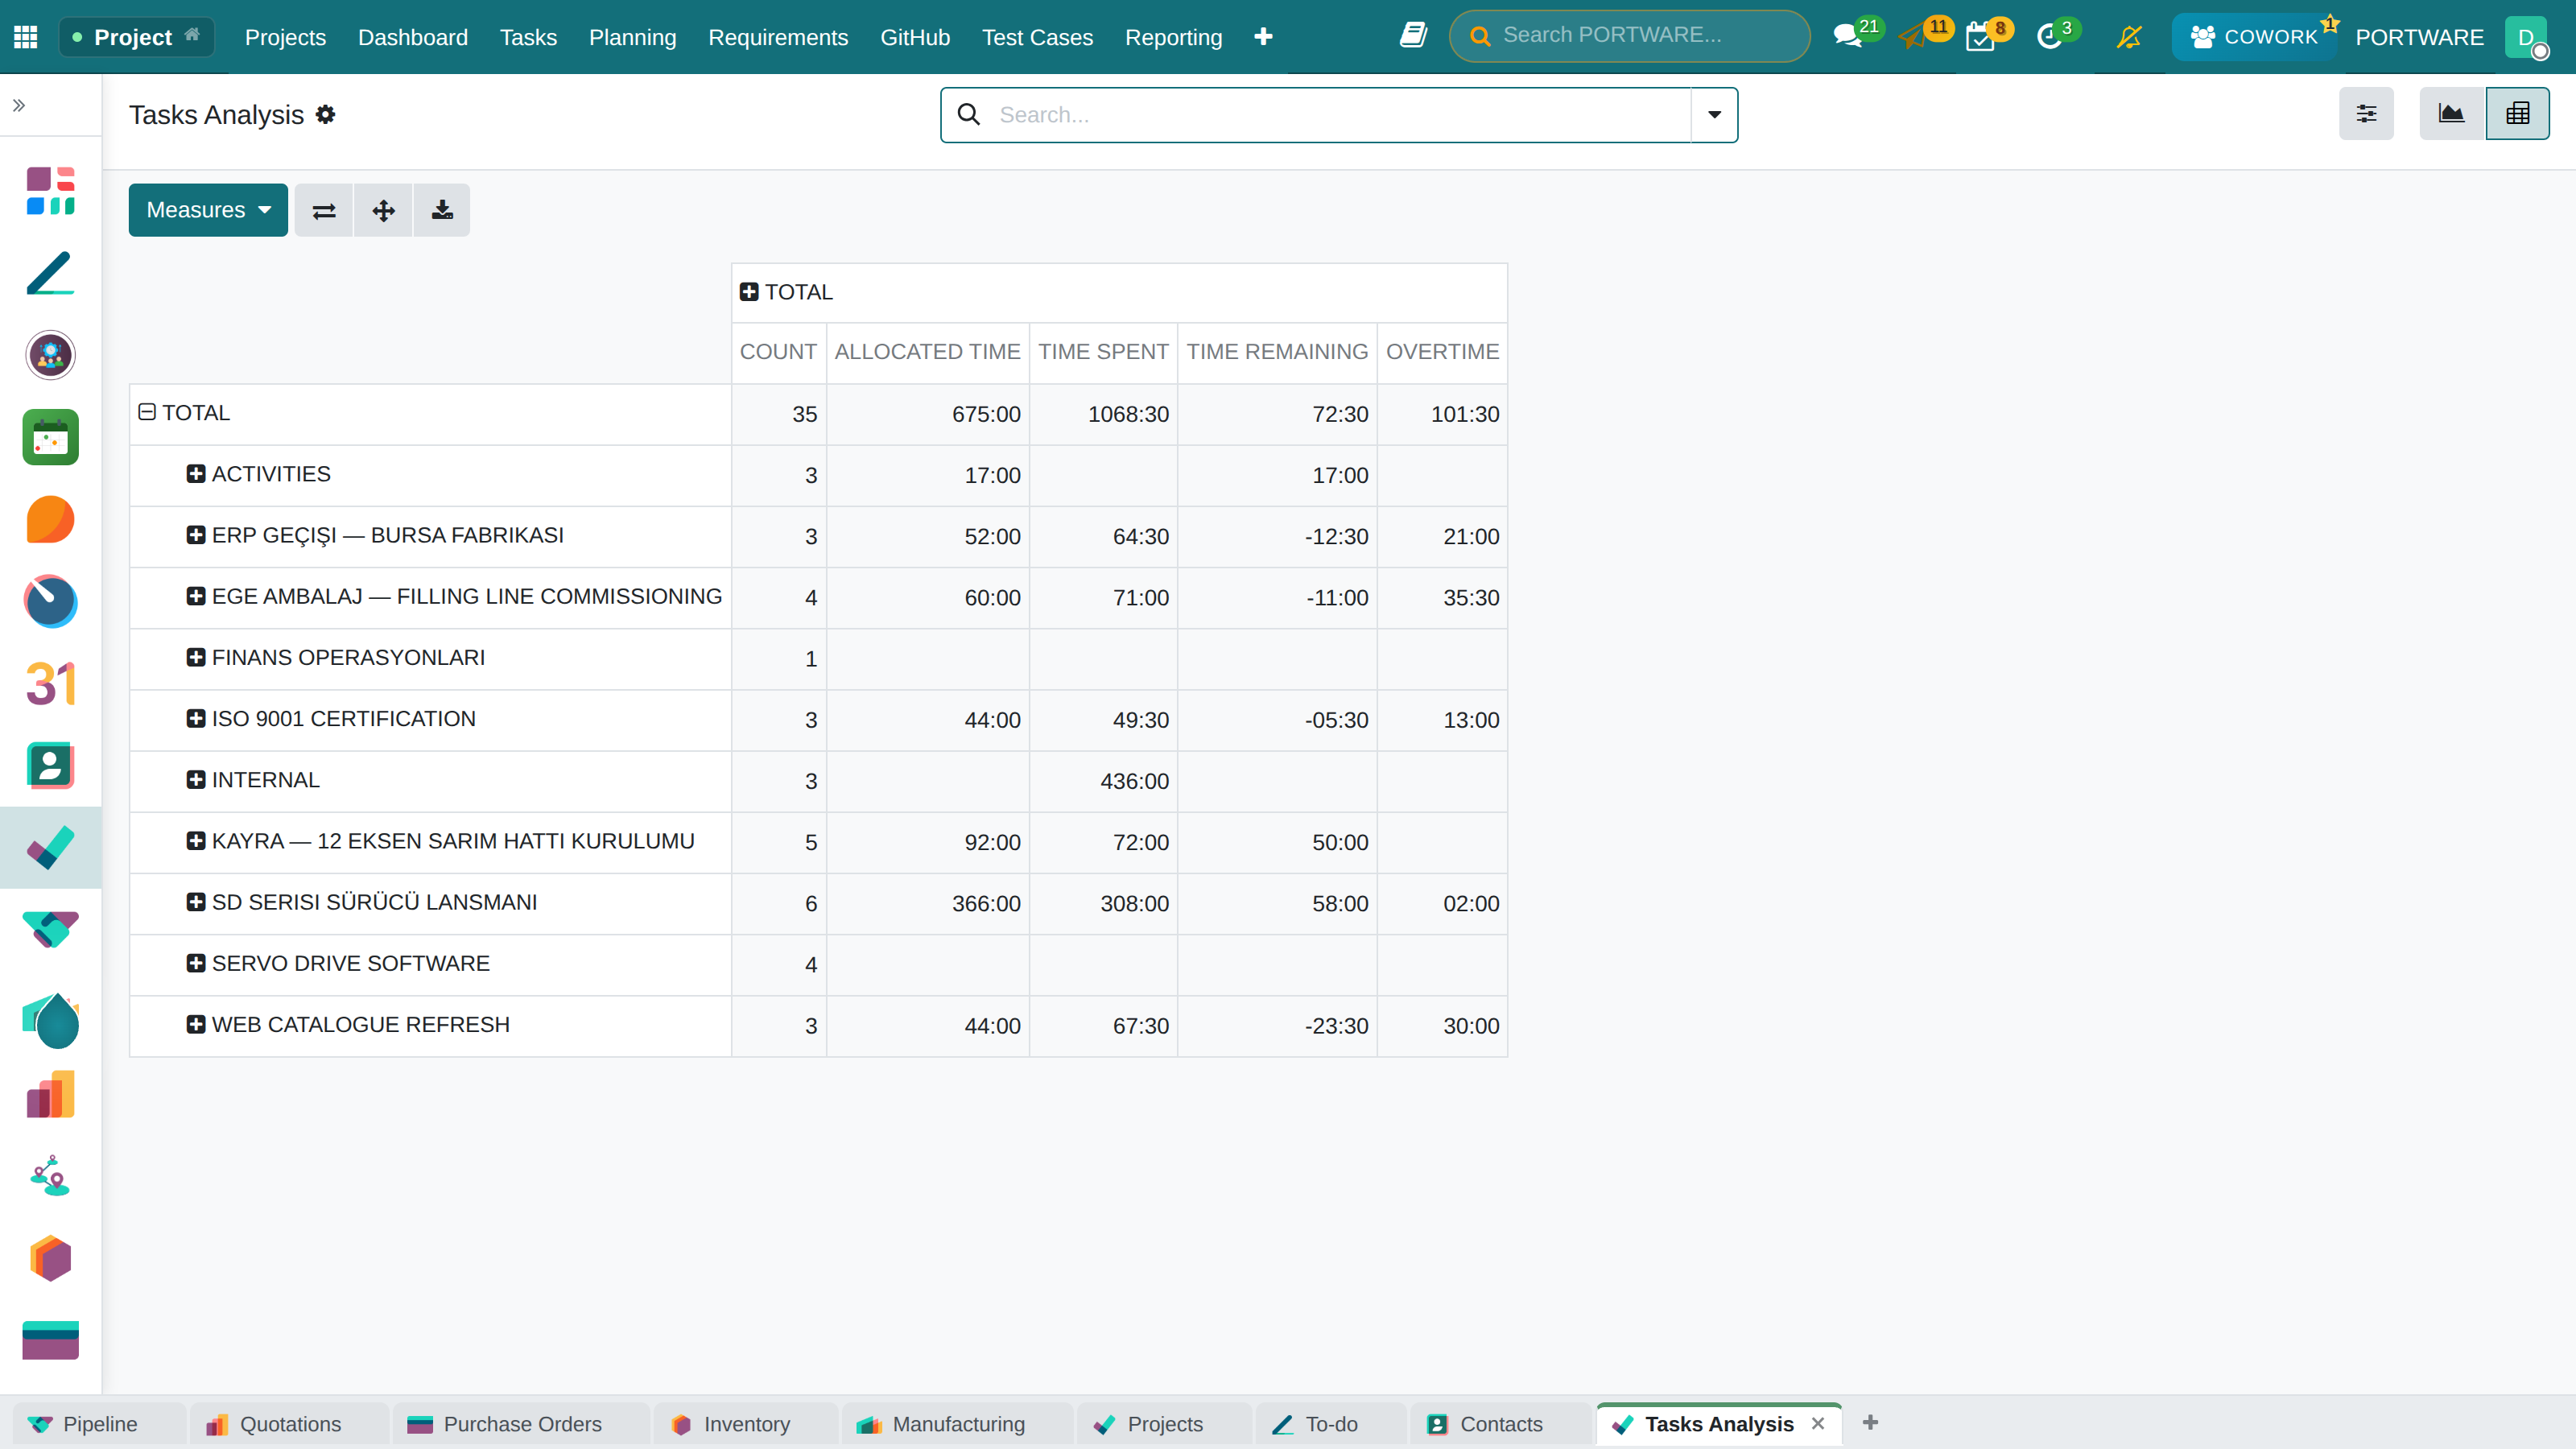Viewport: 2576px width, 1449px height.
Task: Expand all pivot rows with arrows icon
Action: click(x=383, y=210)
